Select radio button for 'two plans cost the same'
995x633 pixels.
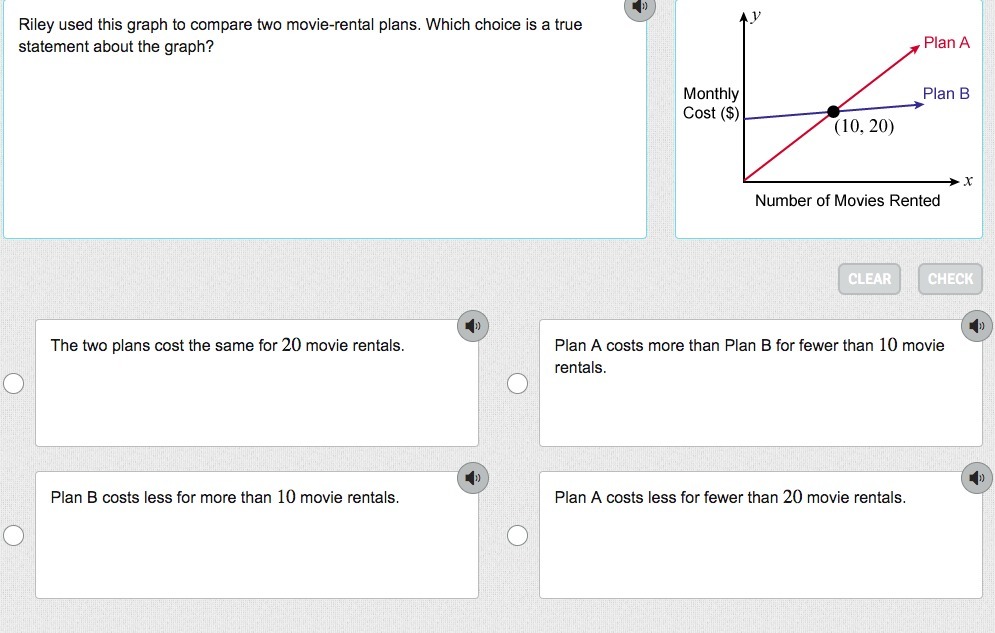coord(13,384)
